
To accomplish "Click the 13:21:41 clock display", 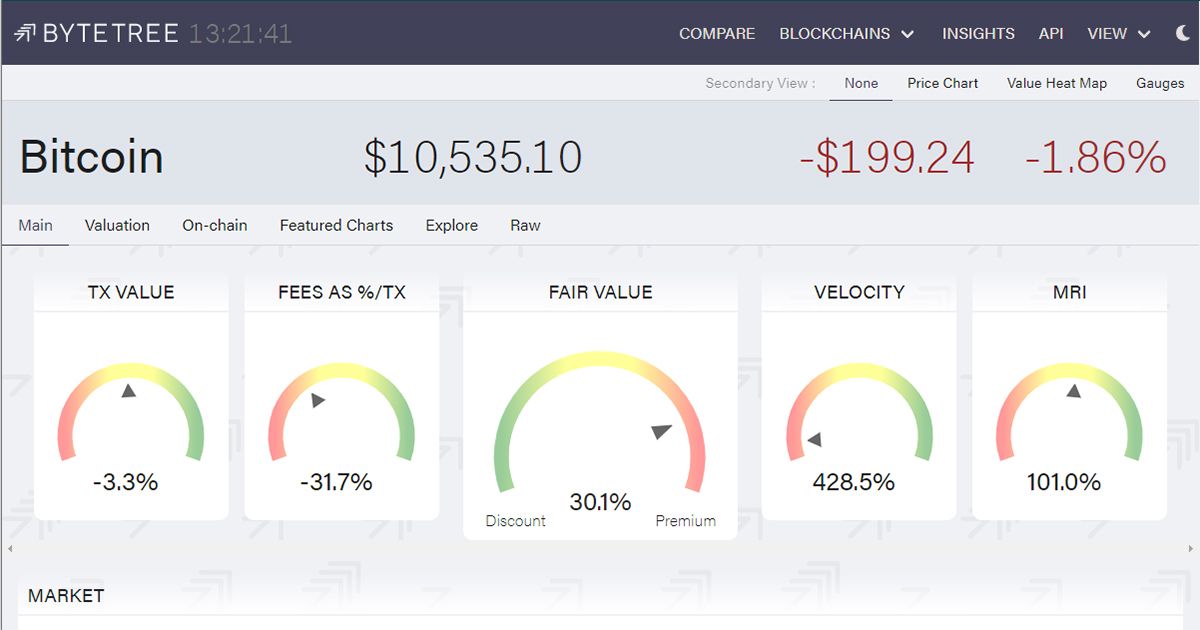I will [240, 33].
